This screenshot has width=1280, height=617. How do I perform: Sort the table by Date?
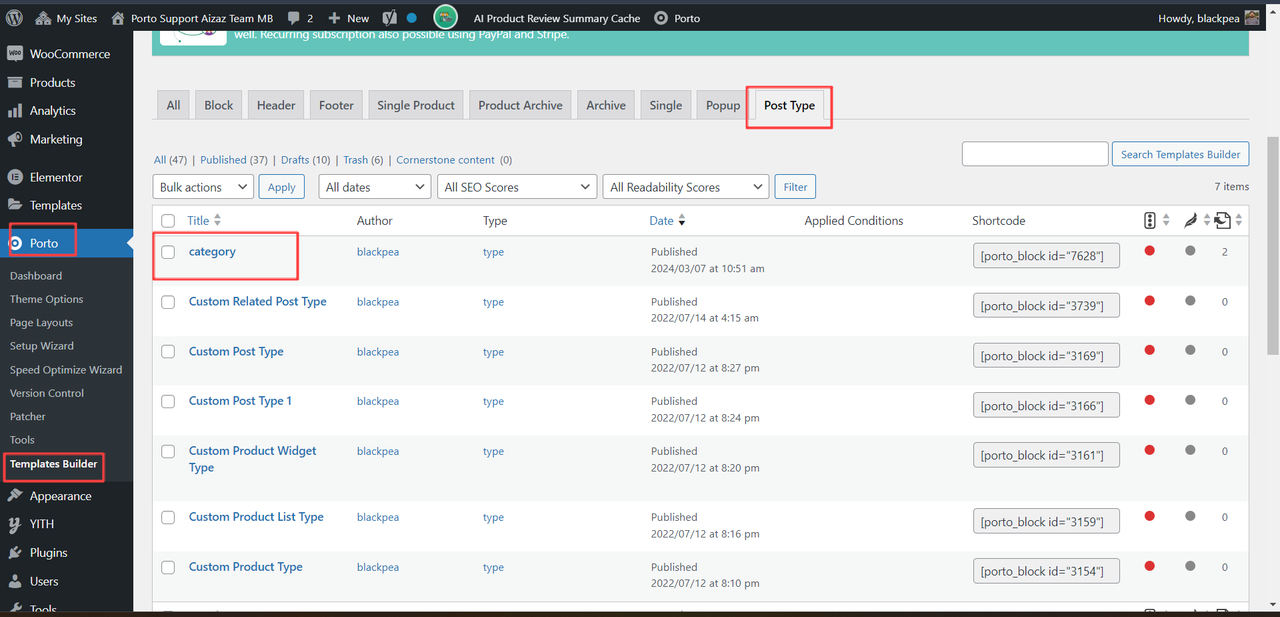coord(667,220)
